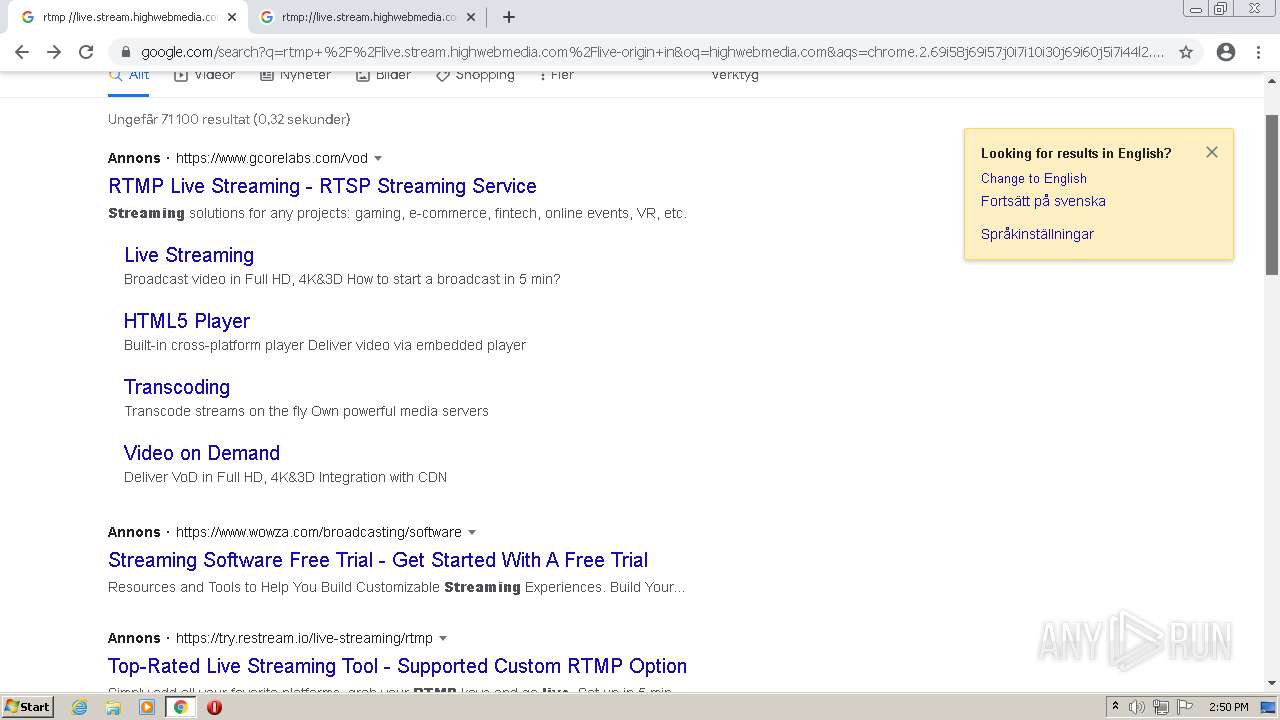Expand the gcorelabs.com ad dropdown arrow
Screen dimensions: 1280x720
tap(378, 158)
